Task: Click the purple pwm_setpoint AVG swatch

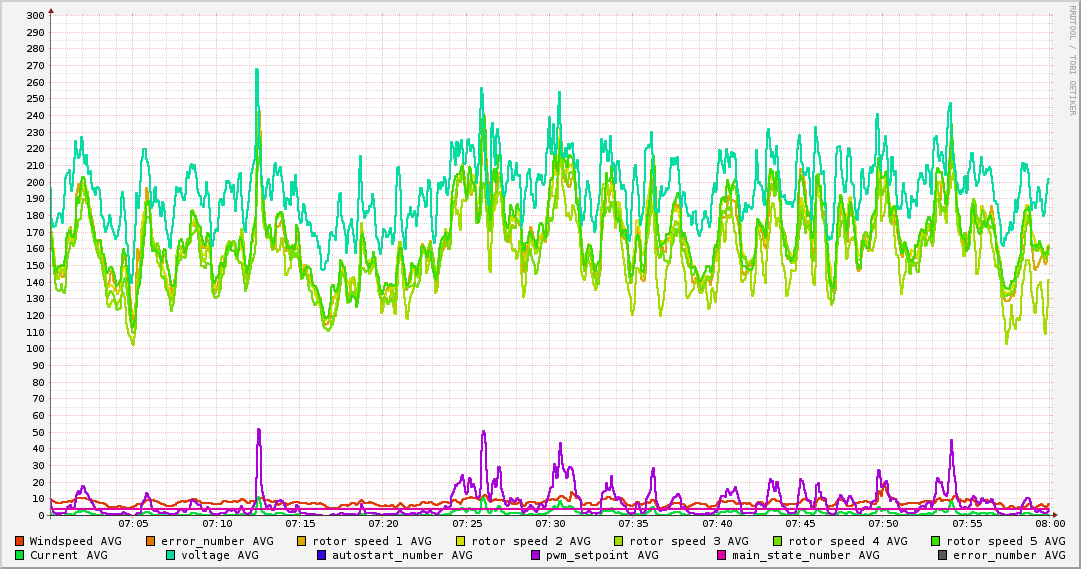Action: (535, 555)
